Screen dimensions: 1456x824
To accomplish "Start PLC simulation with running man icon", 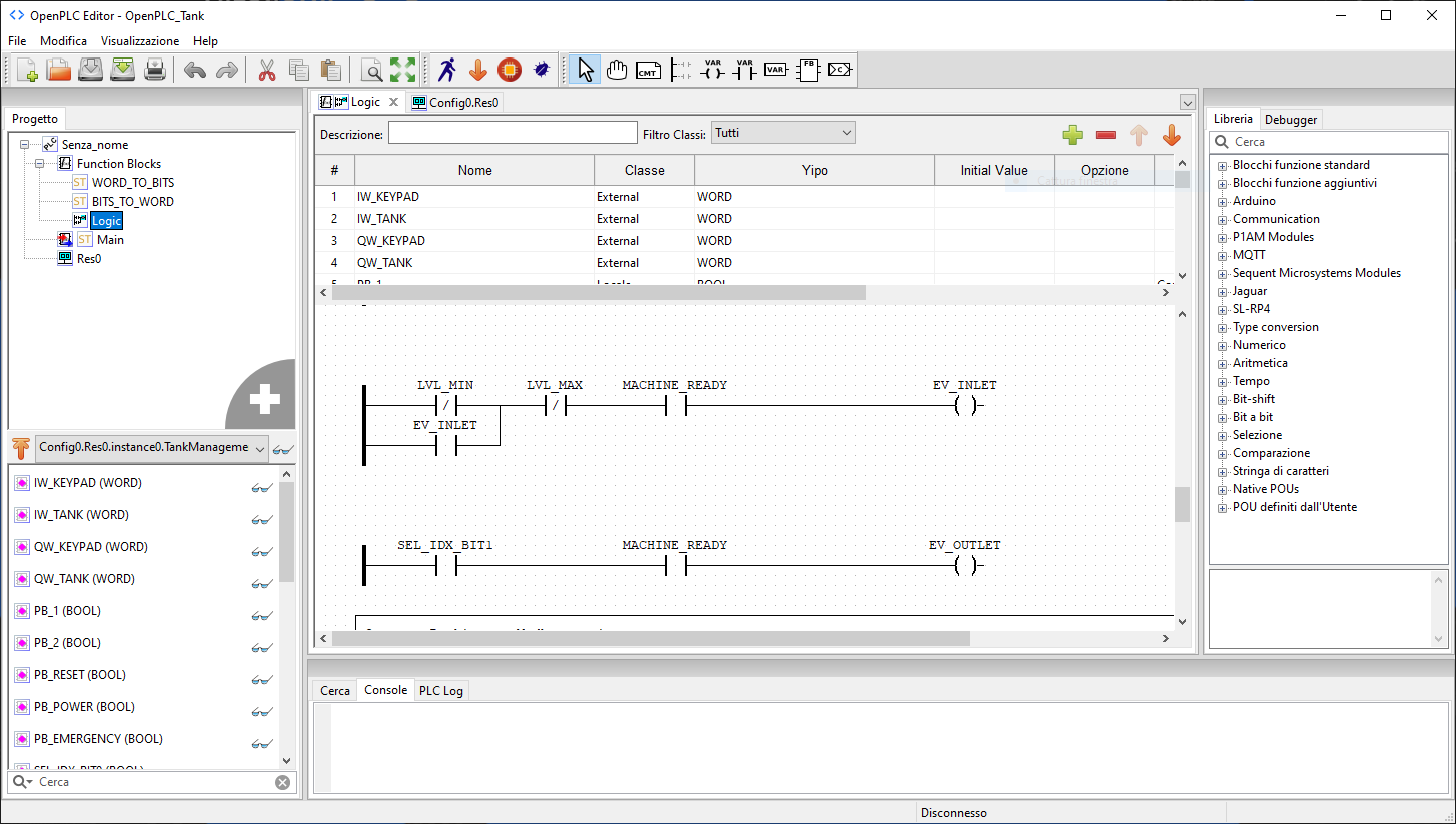I will (x=446, y=70).
